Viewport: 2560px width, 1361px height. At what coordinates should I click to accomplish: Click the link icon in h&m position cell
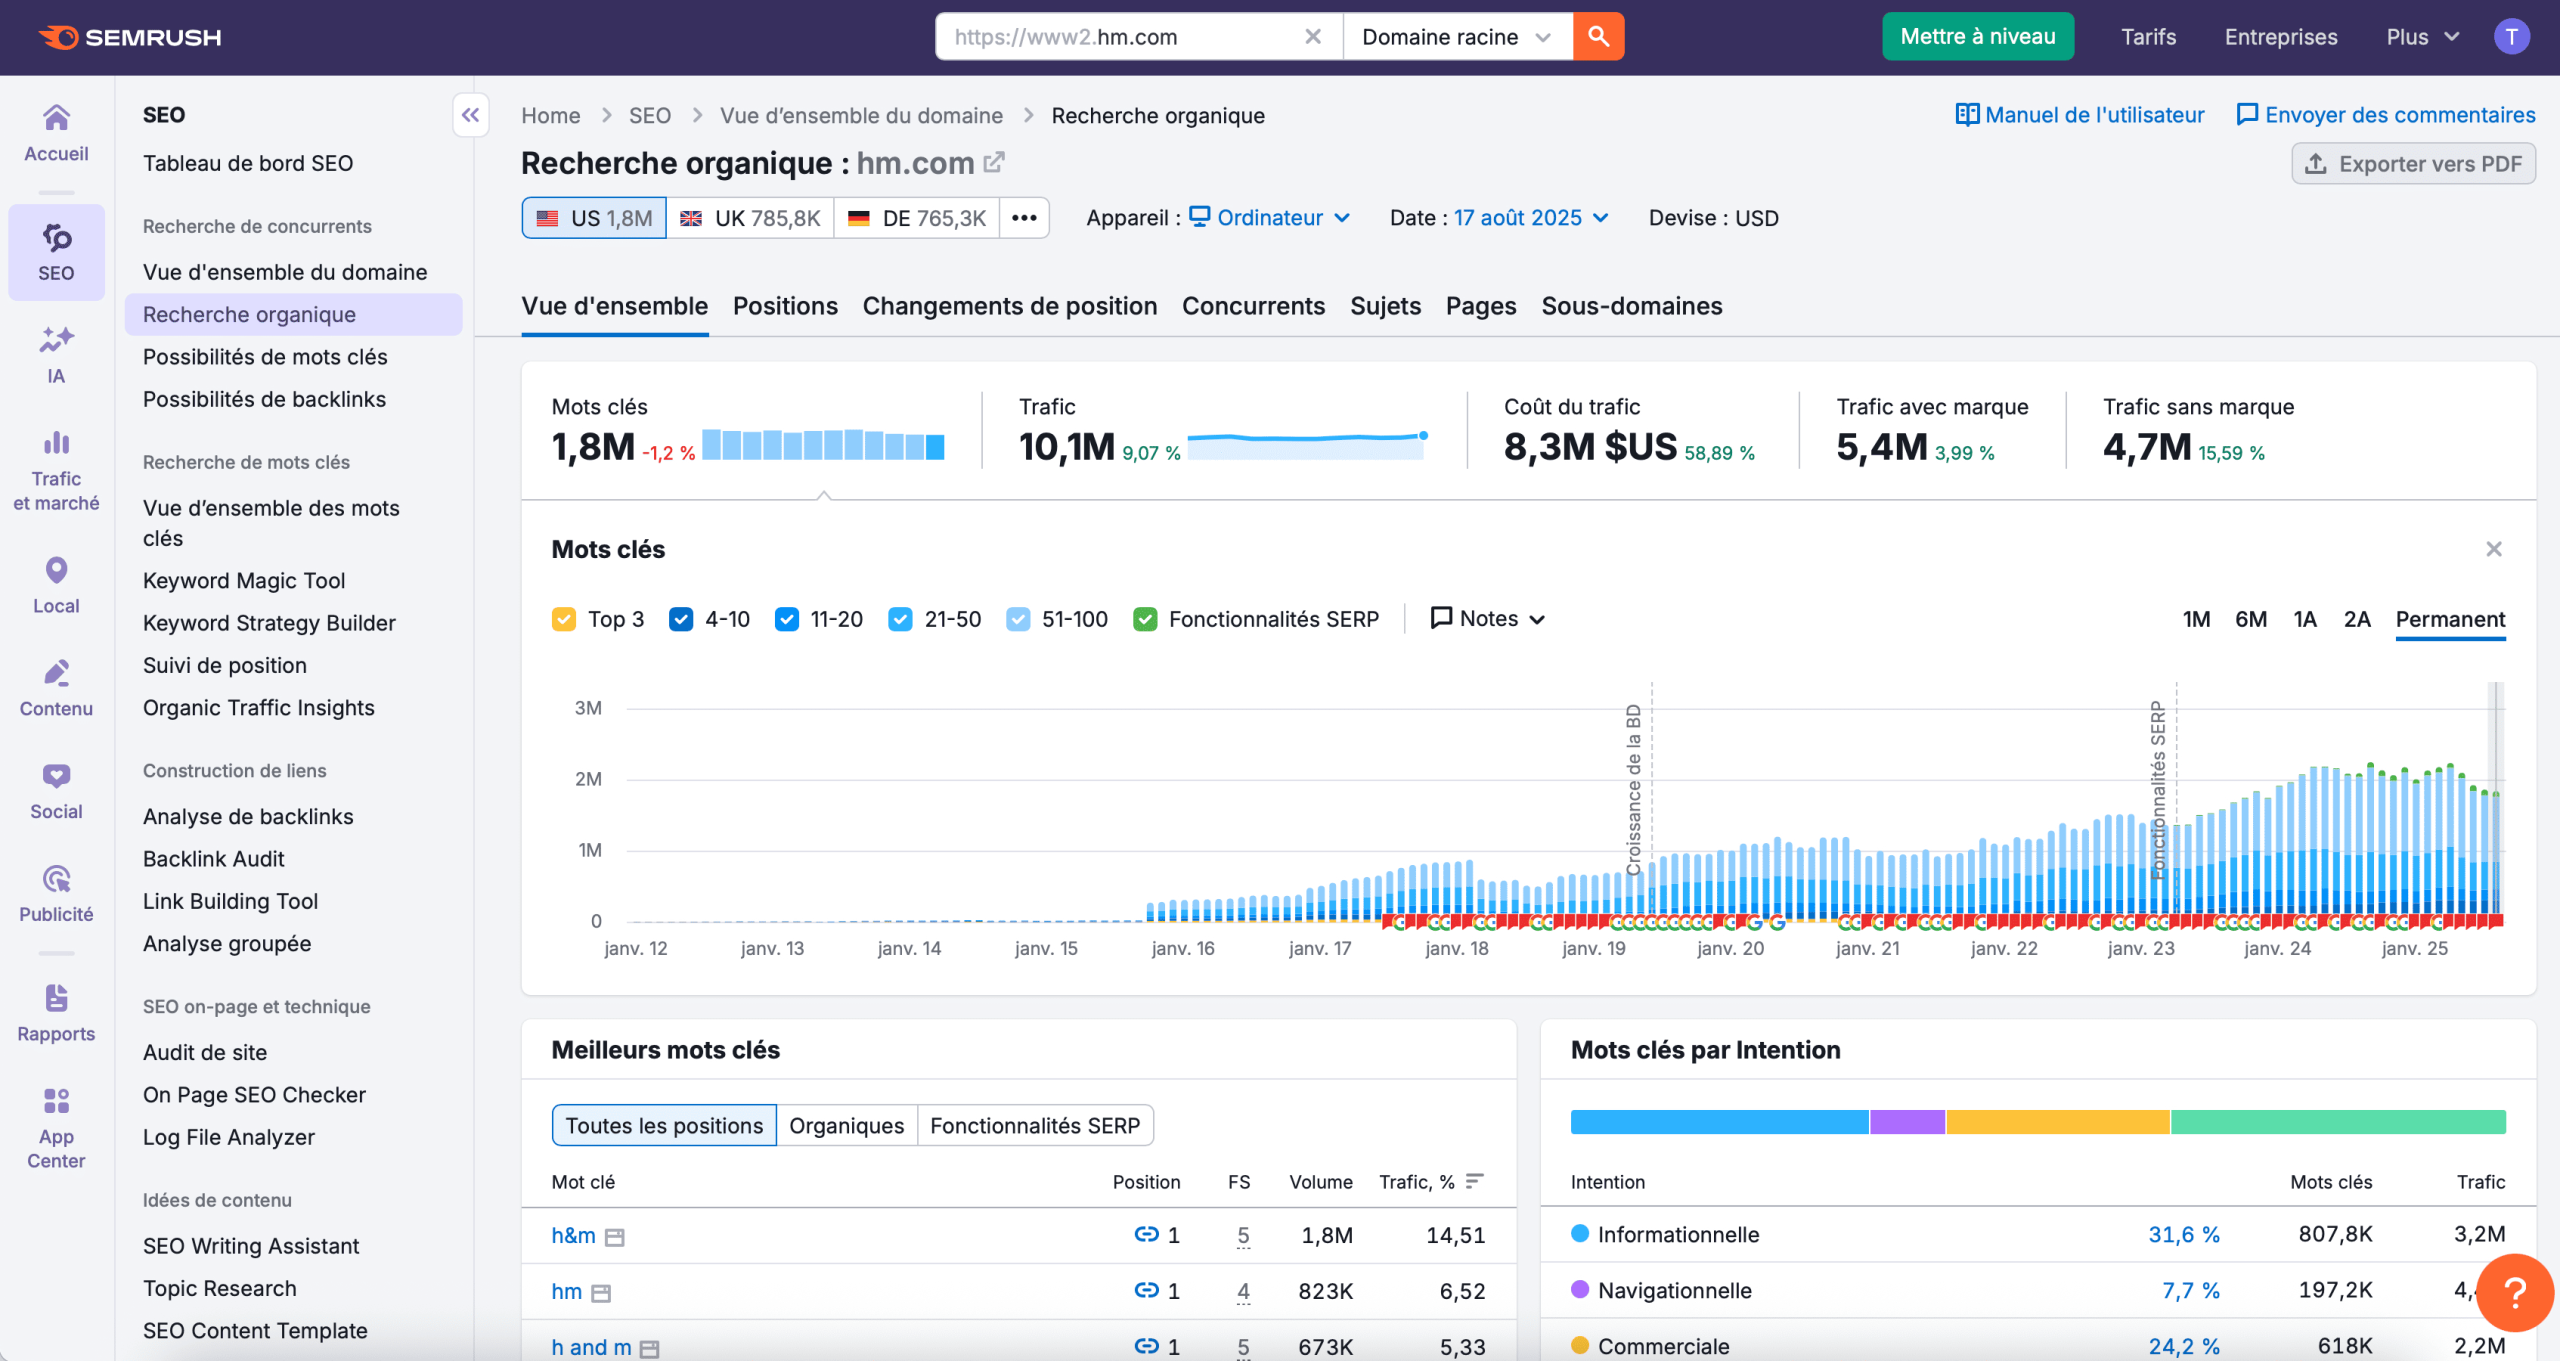click(x=1146, y=1235)
